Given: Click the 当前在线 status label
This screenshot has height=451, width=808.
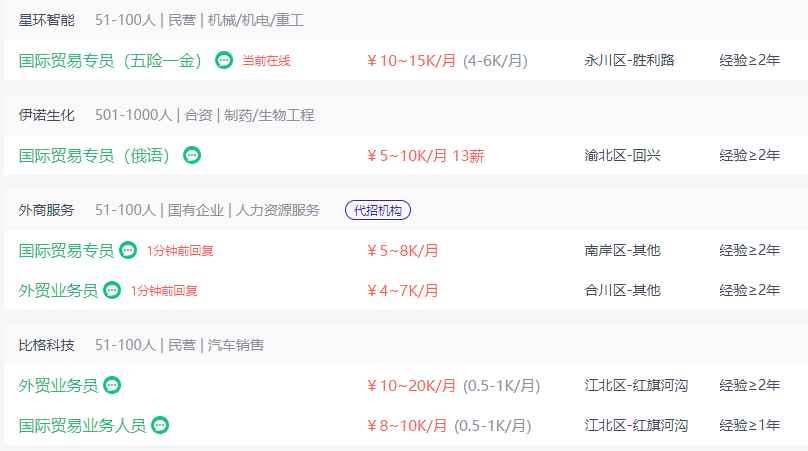Looking at the screenshot, I should pyautogui.click(x=266, y=61).
